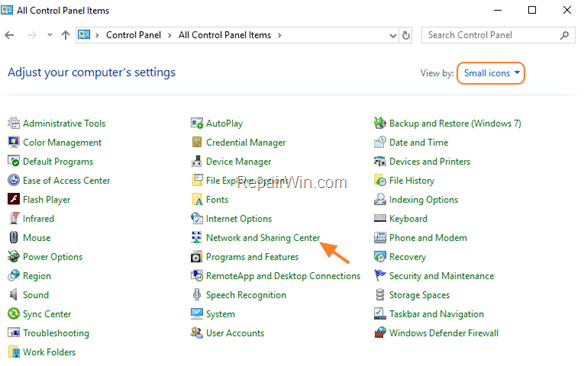The image size is (584, 366).
Task: Click the Network and Sharing Center icon
Action: 197,237
